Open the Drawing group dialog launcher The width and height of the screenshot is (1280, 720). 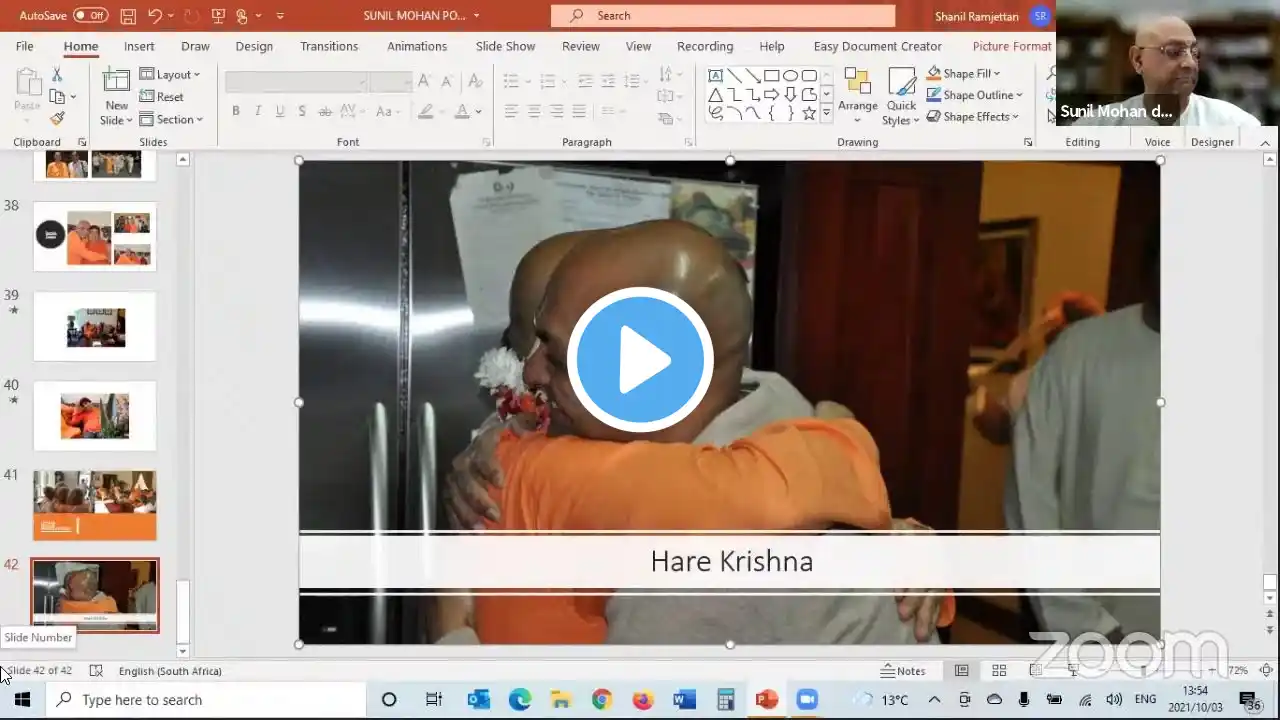1028,142
